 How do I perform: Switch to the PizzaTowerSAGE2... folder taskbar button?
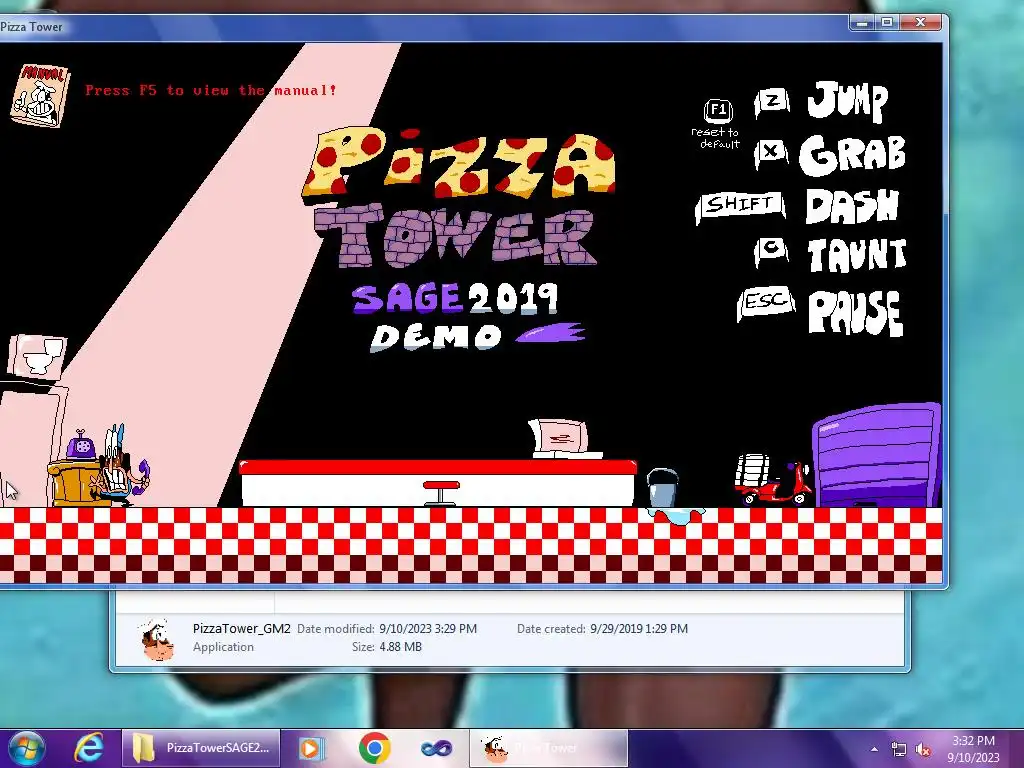pyautogui.click(x=200, y=748)
